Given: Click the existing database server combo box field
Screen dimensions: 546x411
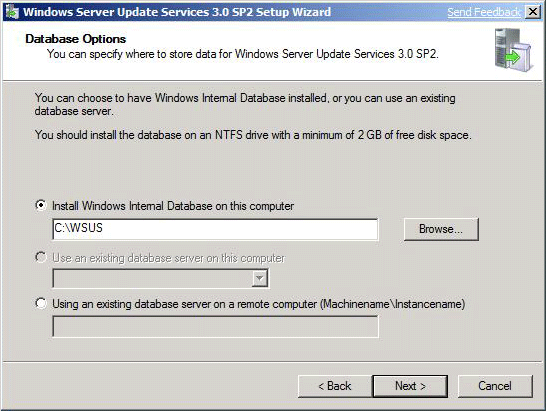Looking at the screenshot, I should click(160, 278).
